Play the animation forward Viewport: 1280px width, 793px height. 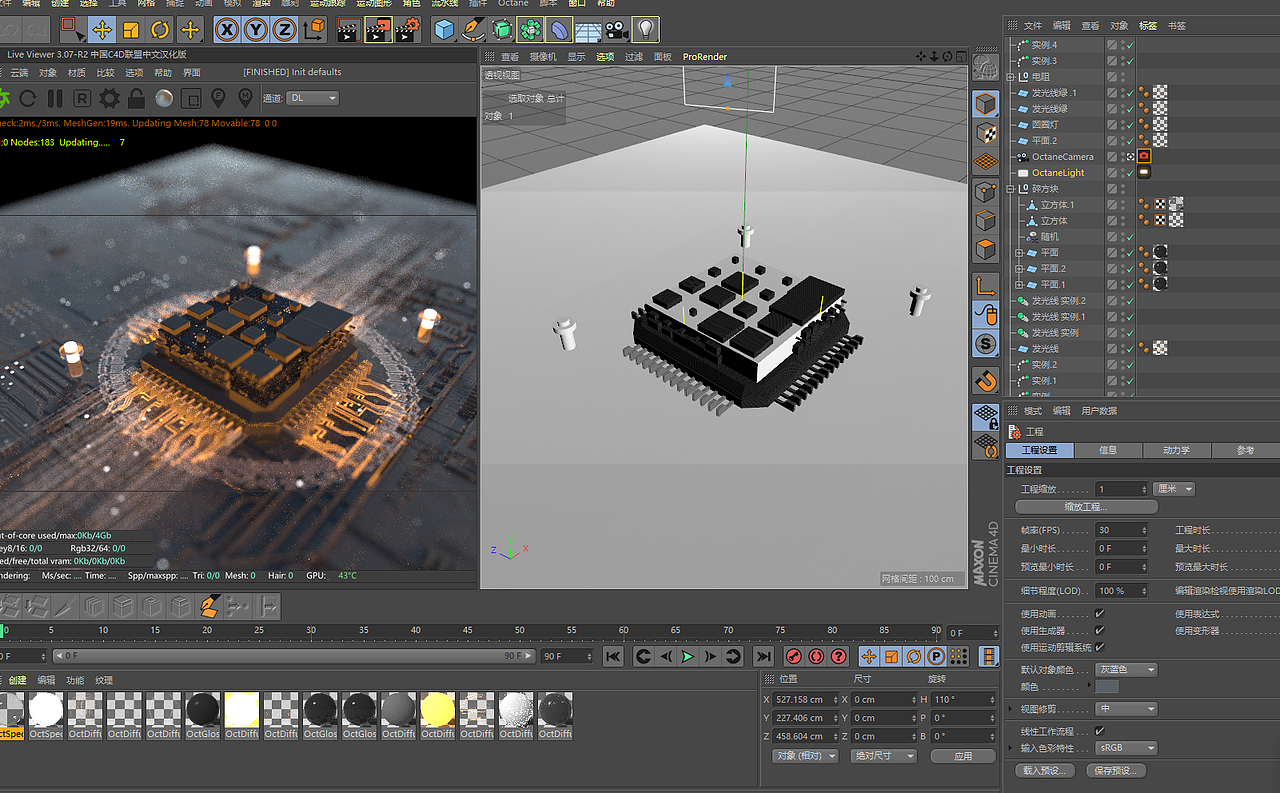(x=688, y=656)
